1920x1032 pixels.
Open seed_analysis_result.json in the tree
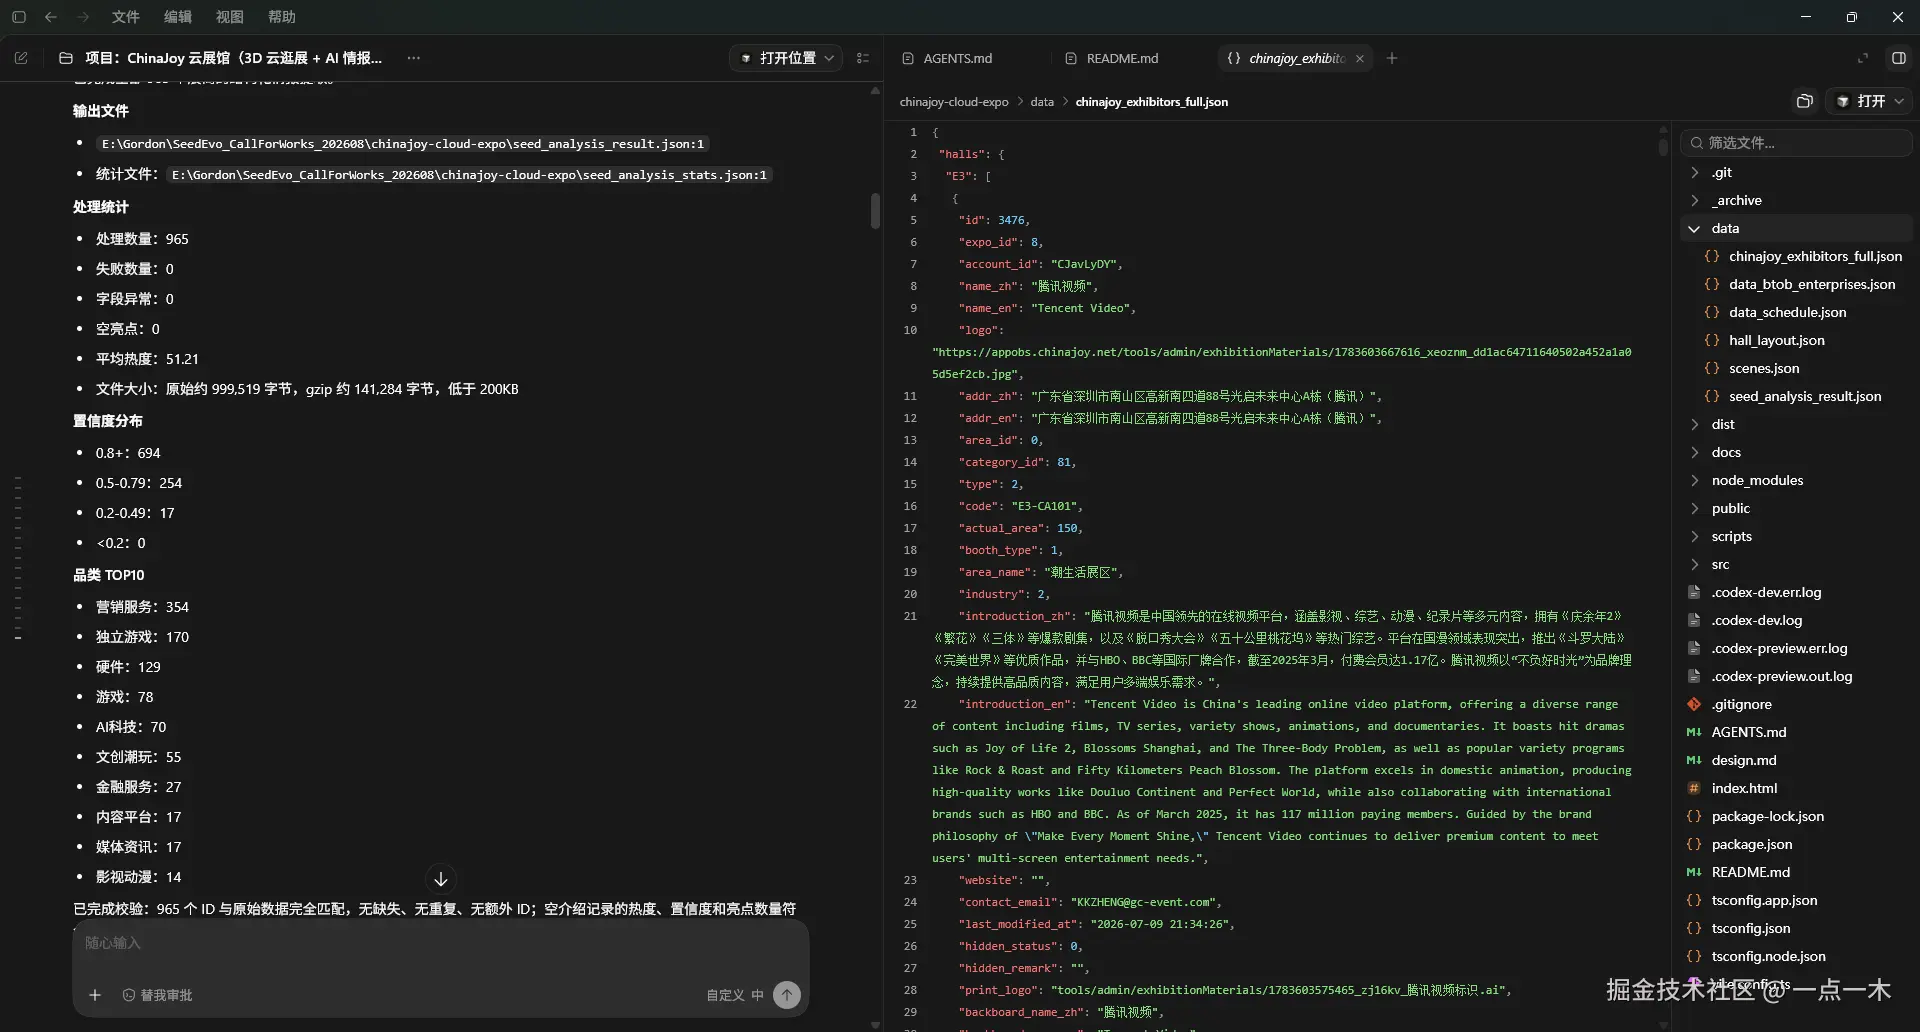point(1804,396)
